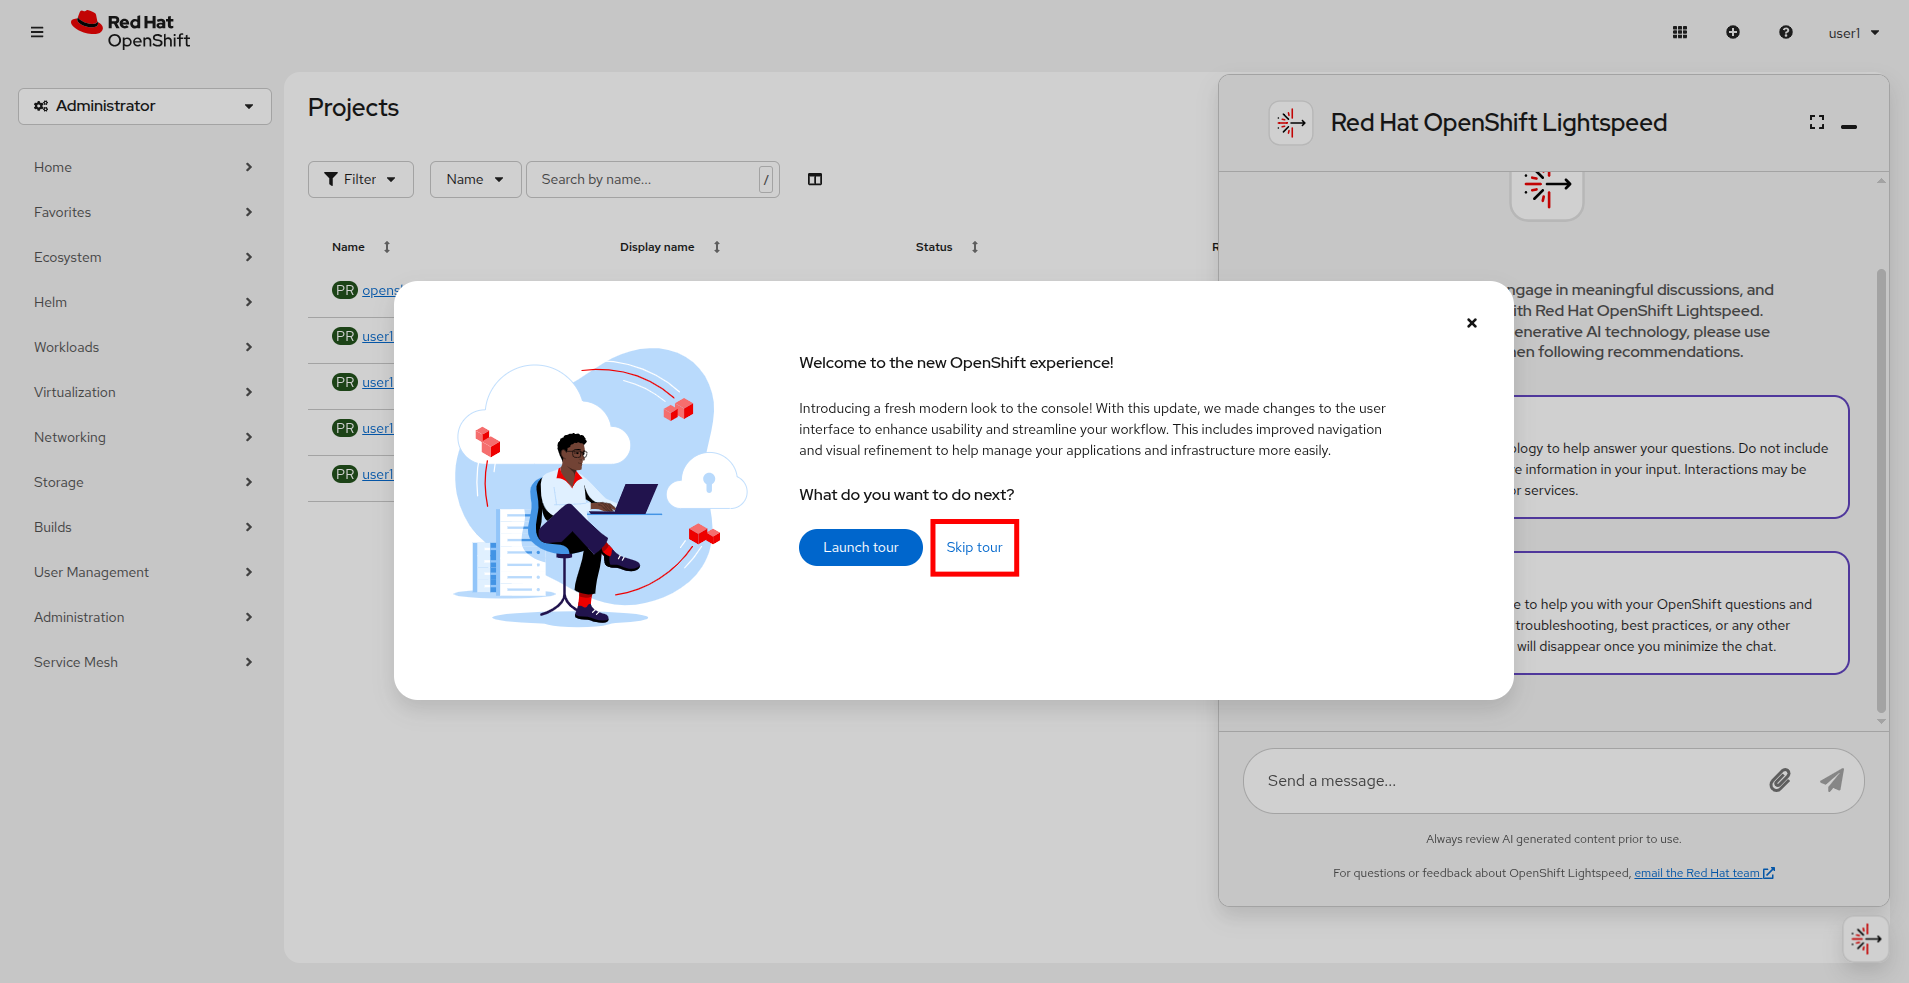The width and height of the screenshot is (1909, 983).
Task: Open the application launcher grid icon
Action: (x=1680, y=32)
